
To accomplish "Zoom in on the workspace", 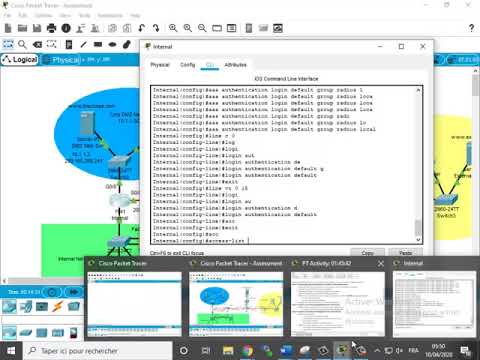I will [x=173, y=28].
